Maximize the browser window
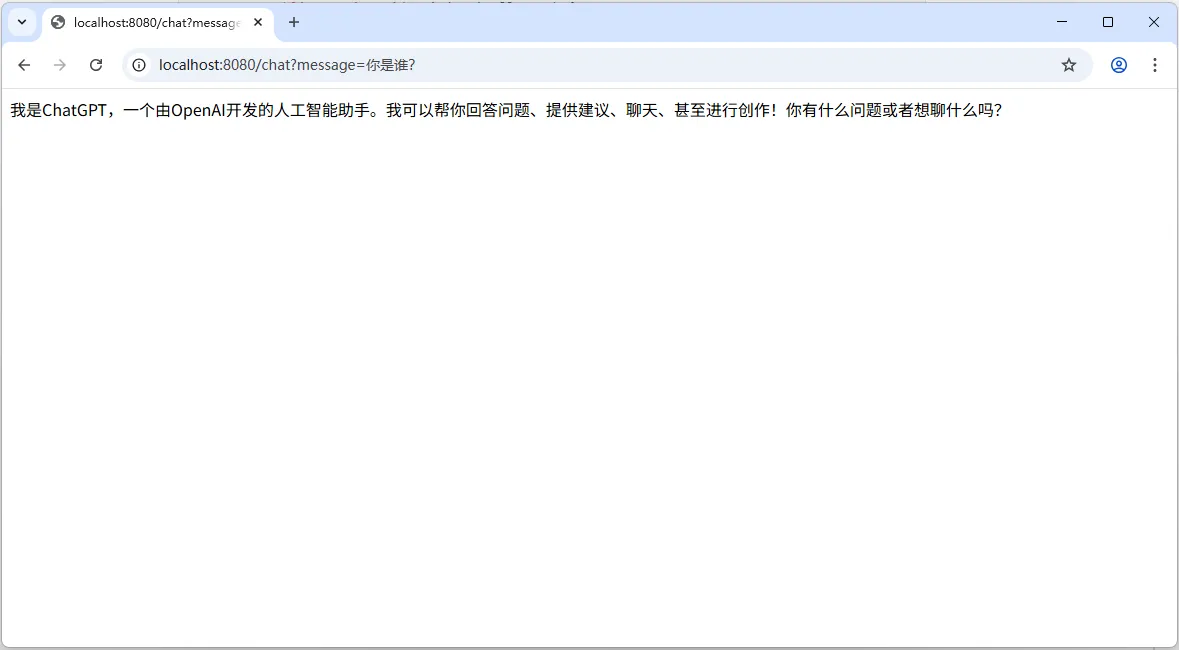Image resolution: width=1179 pixels, height=650 pixels. tap(1108, 22)
